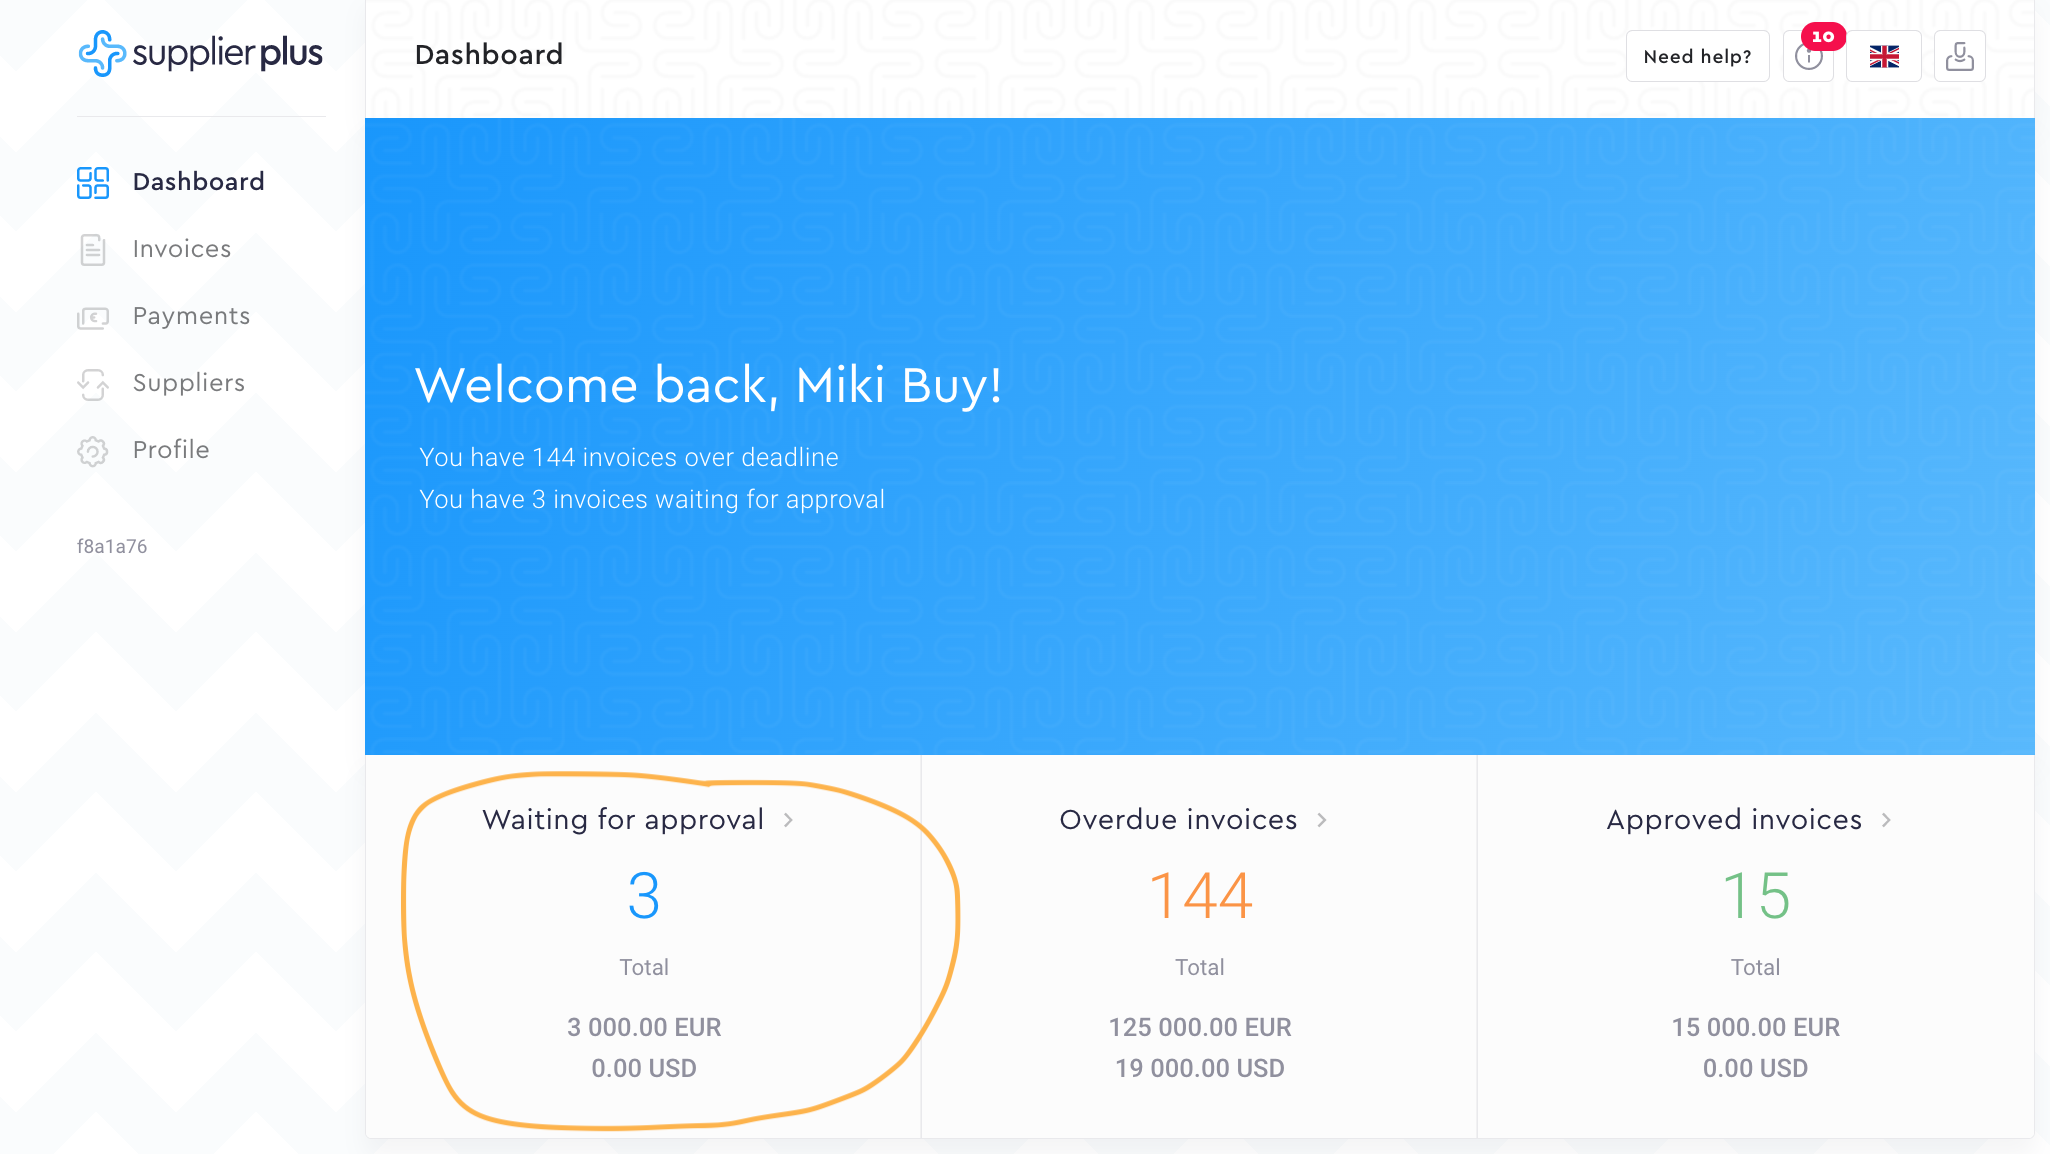2050x1154 pixels.
Task: Click the Dashboard grid icon in sidebar
Action: click(x=93, y=182)
